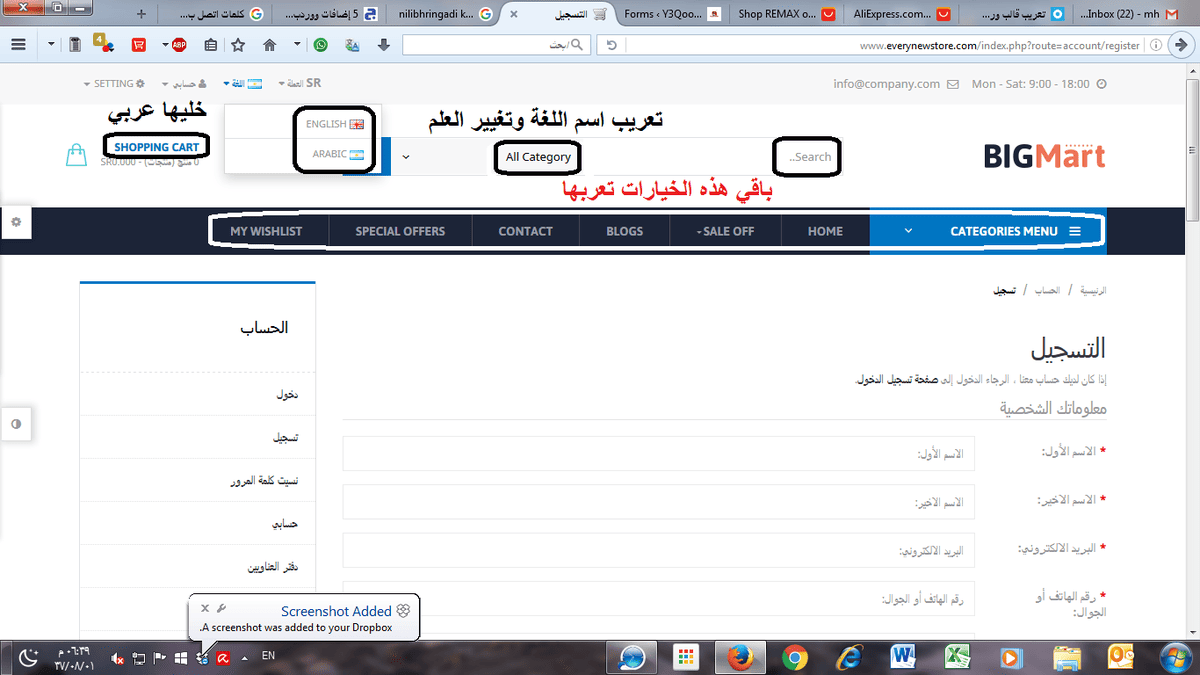This screenshot has height=675, width=1200.
Task: Open the WhatsApp toolbar extension
Action: 320,45
